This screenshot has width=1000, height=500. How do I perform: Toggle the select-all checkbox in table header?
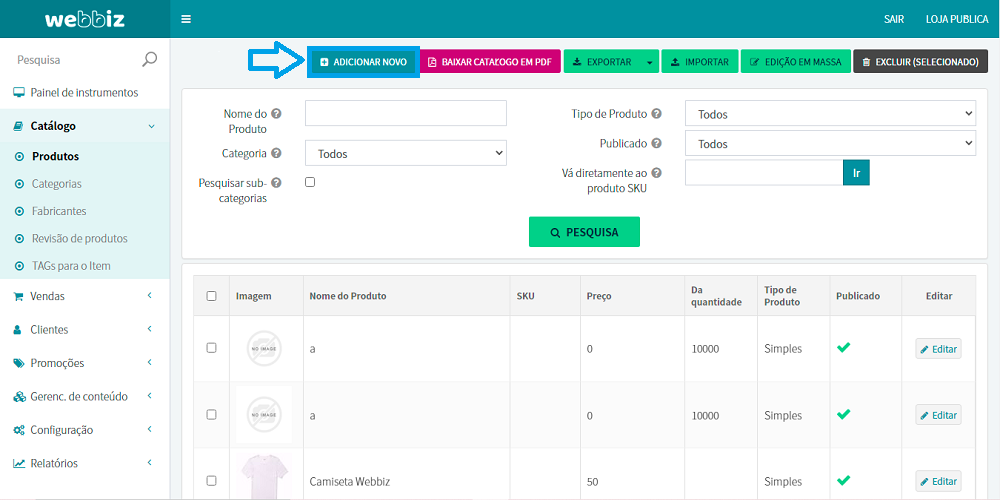pyautogui.click(x=211, y=296)
